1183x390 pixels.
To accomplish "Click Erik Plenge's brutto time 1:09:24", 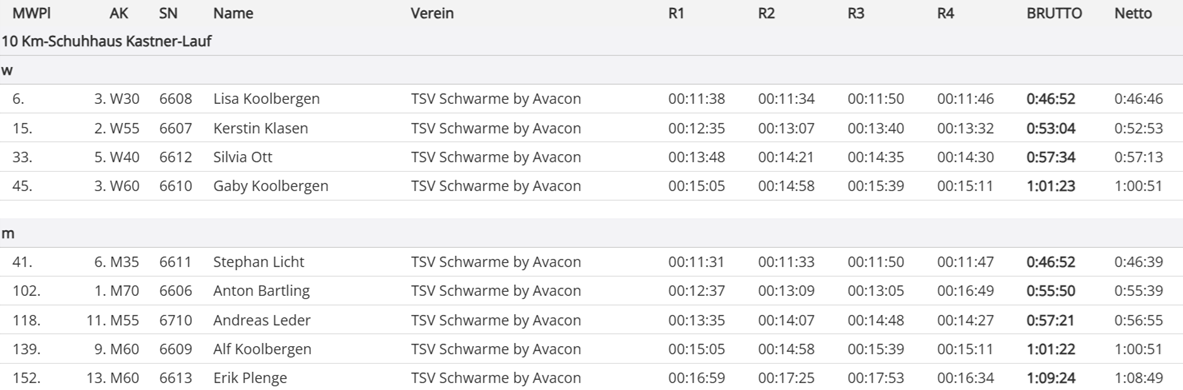I will [1051, 378].
